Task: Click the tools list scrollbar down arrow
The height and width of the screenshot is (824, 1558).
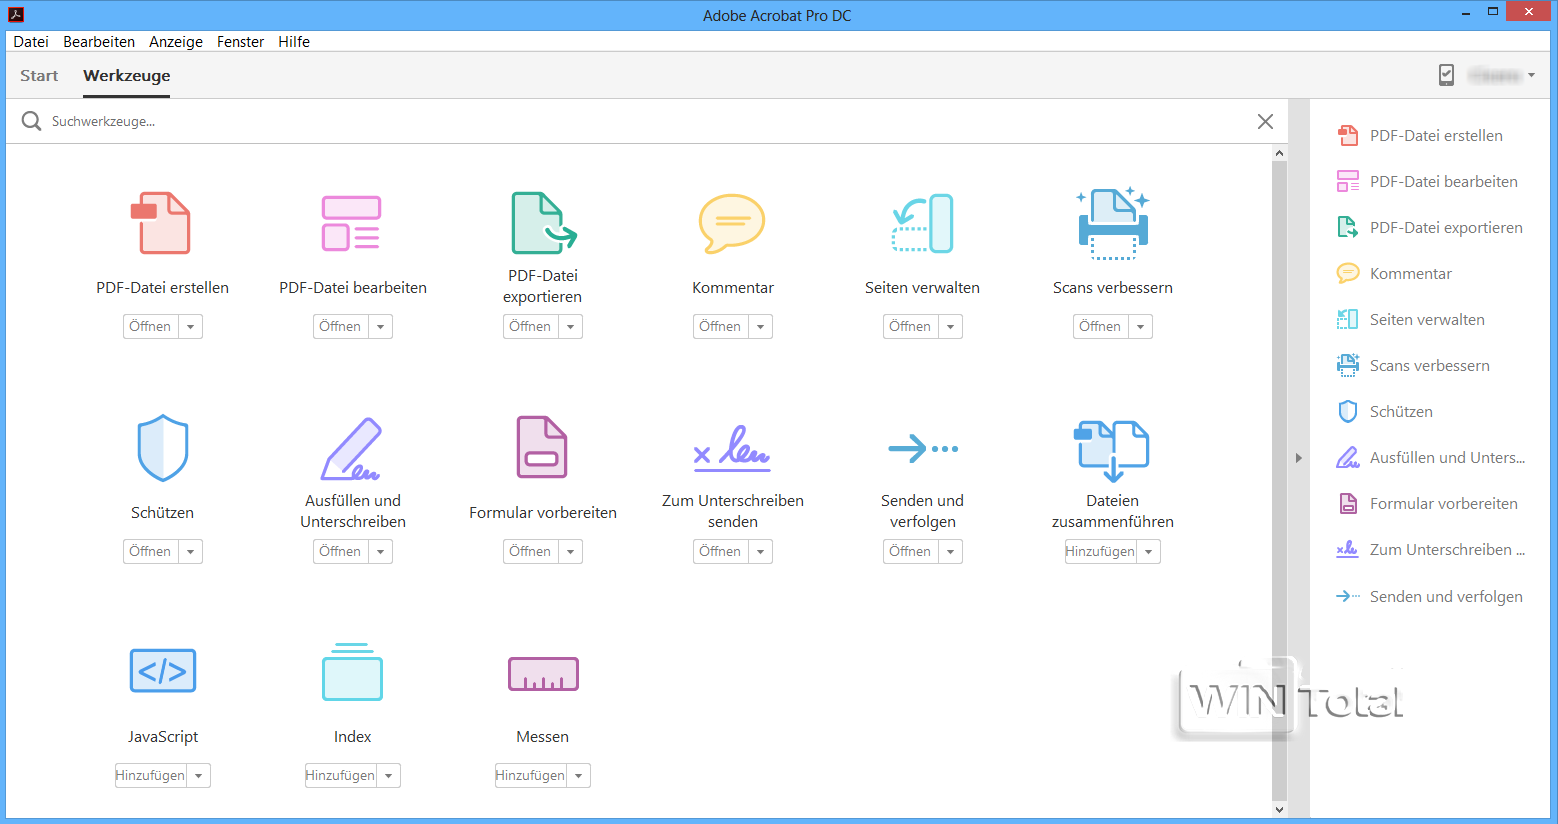Action: [1279, 809]
